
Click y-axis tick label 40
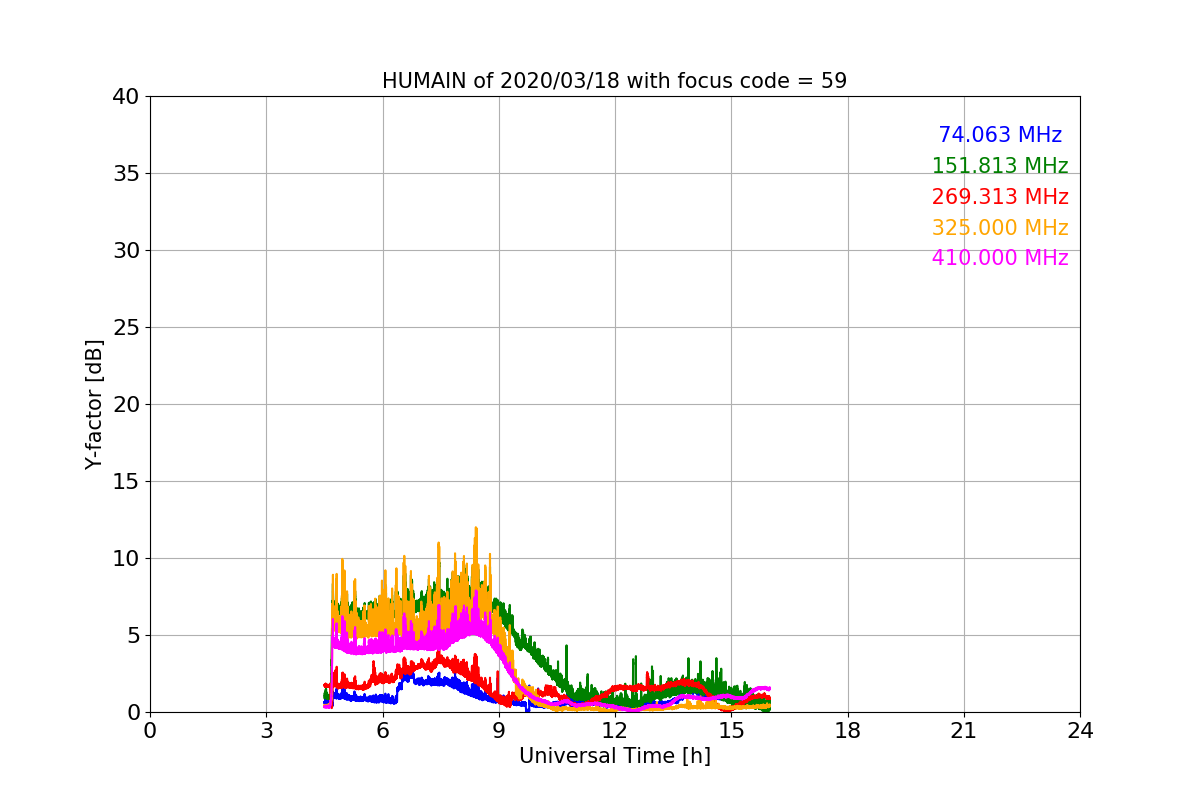click(126, 97)
